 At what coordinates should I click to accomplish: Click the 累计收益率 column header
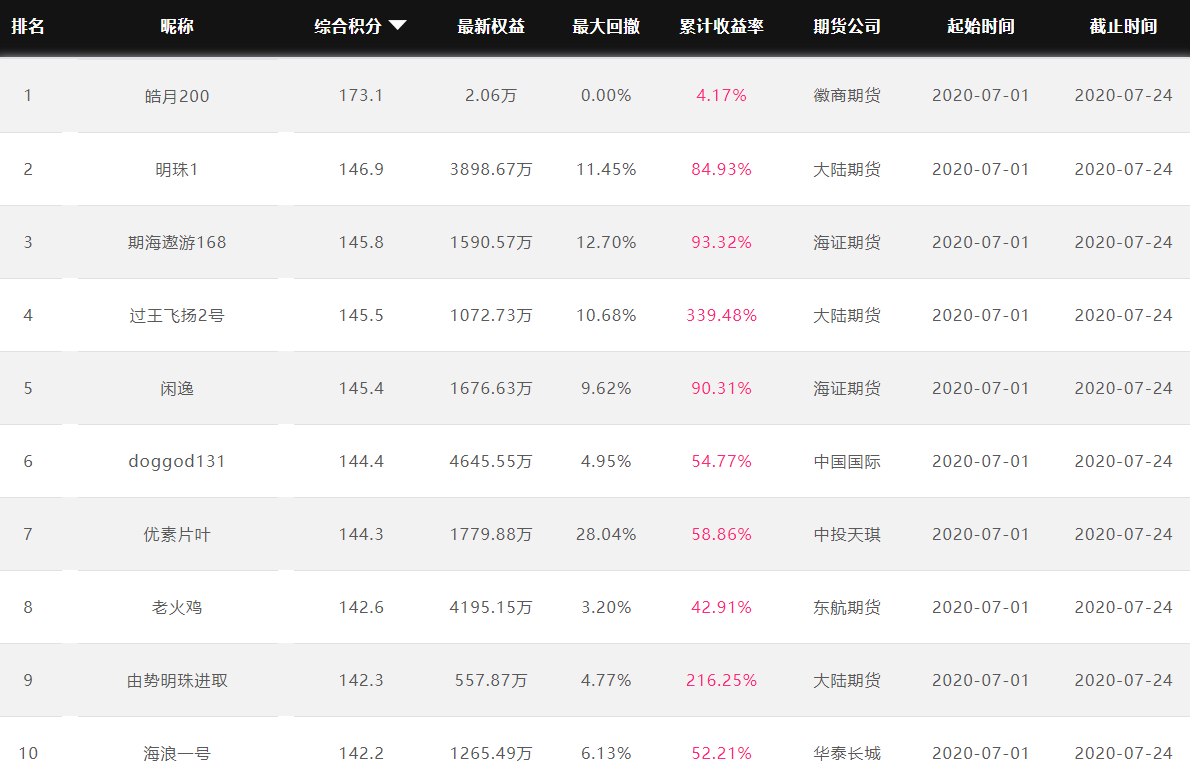point(721,27)
